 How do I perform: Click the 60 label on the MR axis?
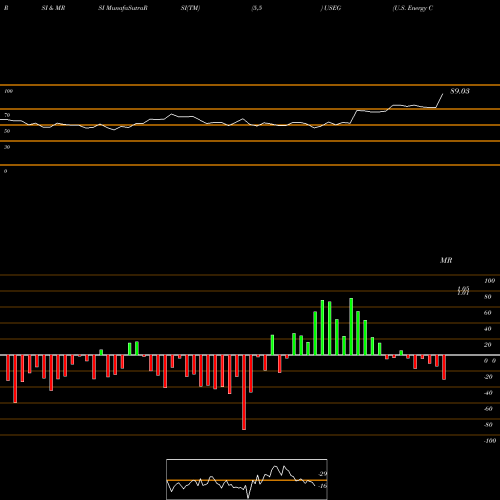(x=488, y=313)
